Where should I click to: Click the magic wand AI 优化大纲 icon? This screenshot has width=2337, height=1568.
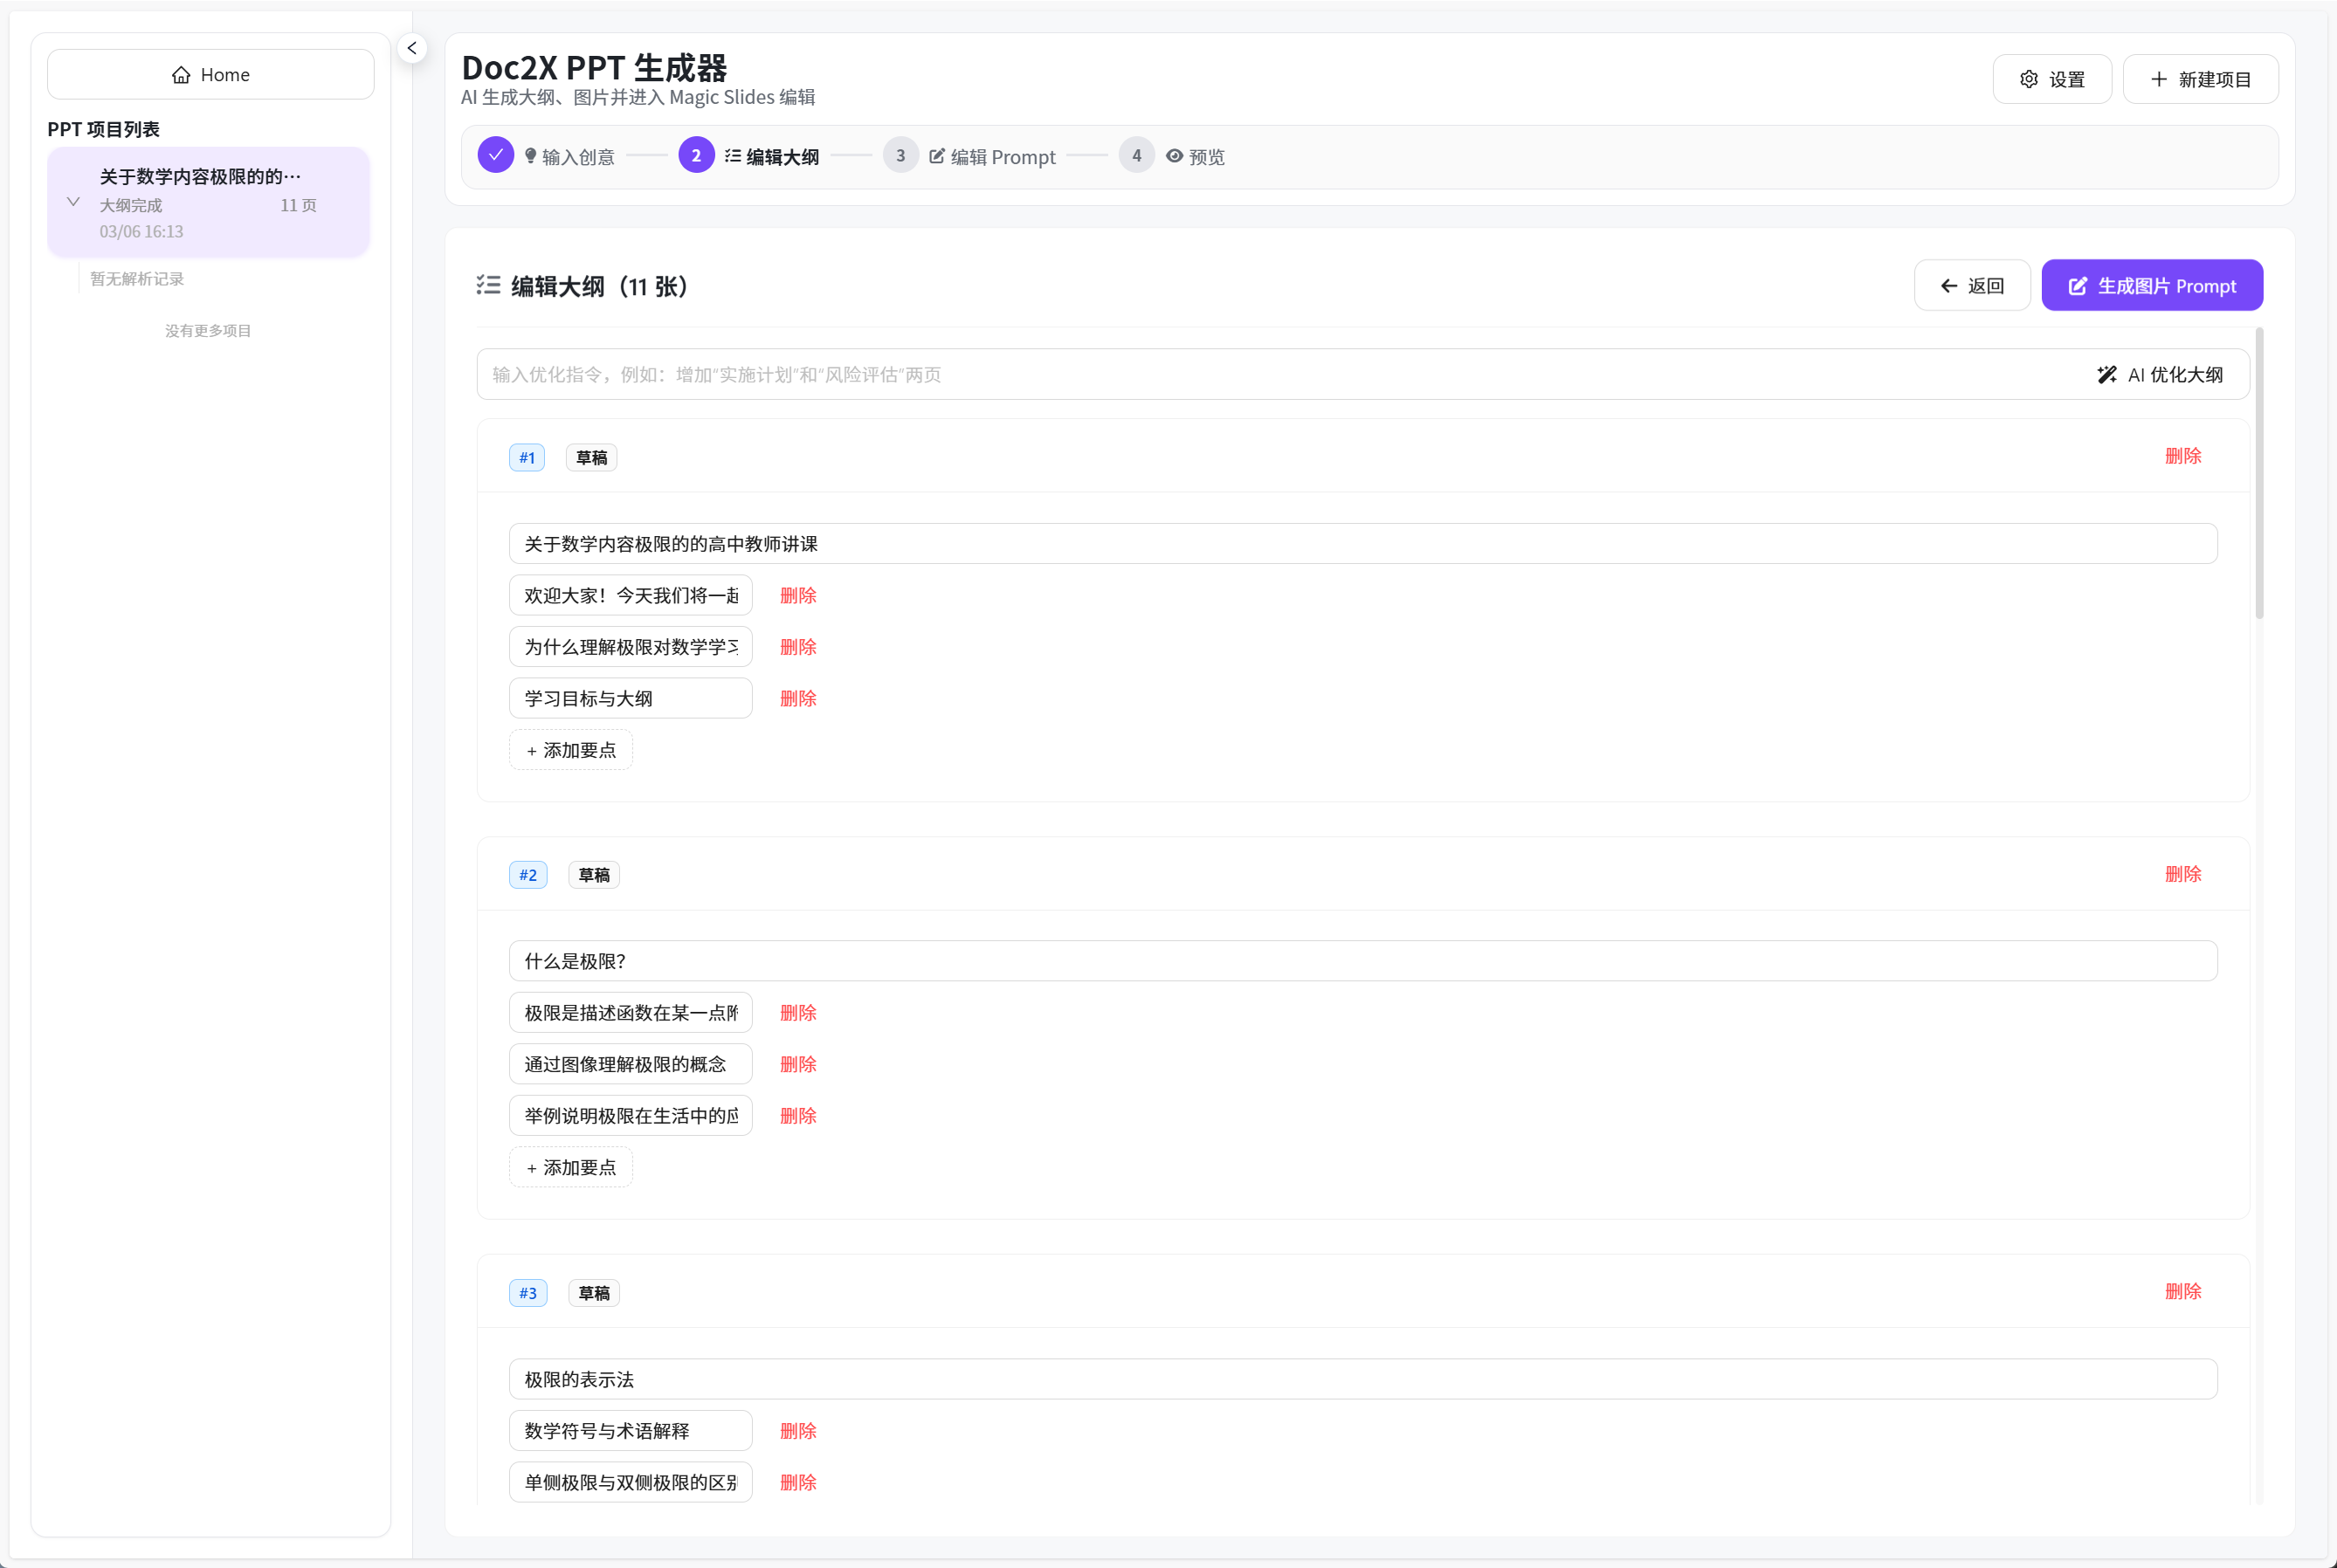coord(2106,374)
